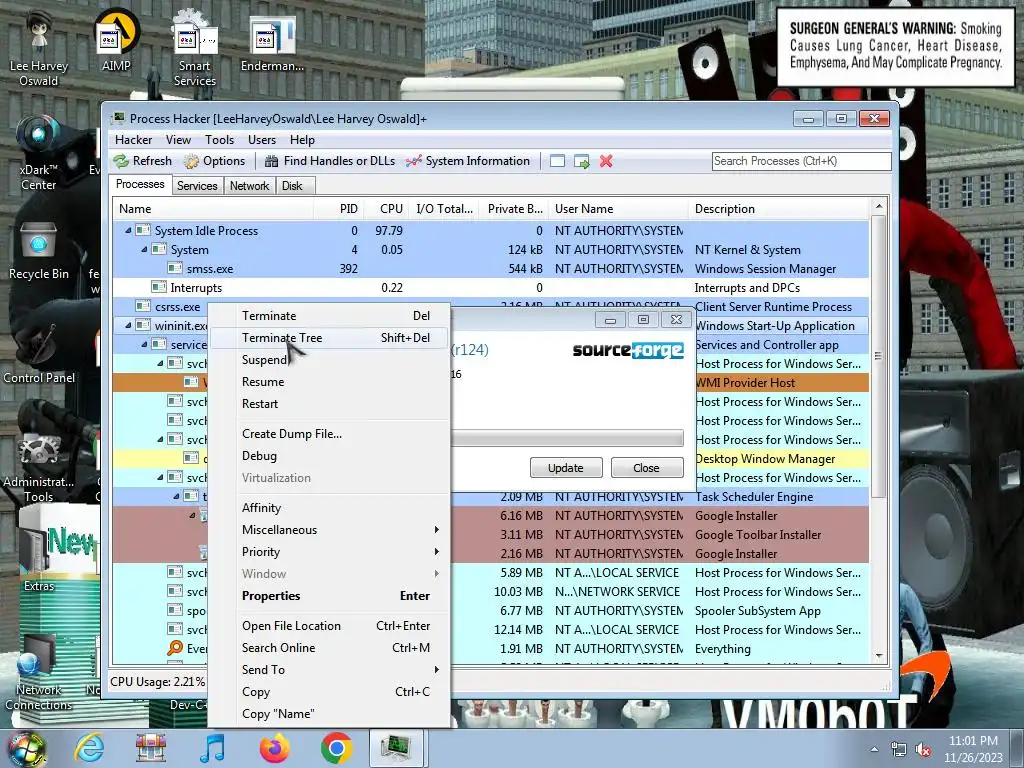Image resolution: width=1024 pixels, height=768 pixels.
Task: Choose Search Online menu entry
Action: tap(329, 648)
